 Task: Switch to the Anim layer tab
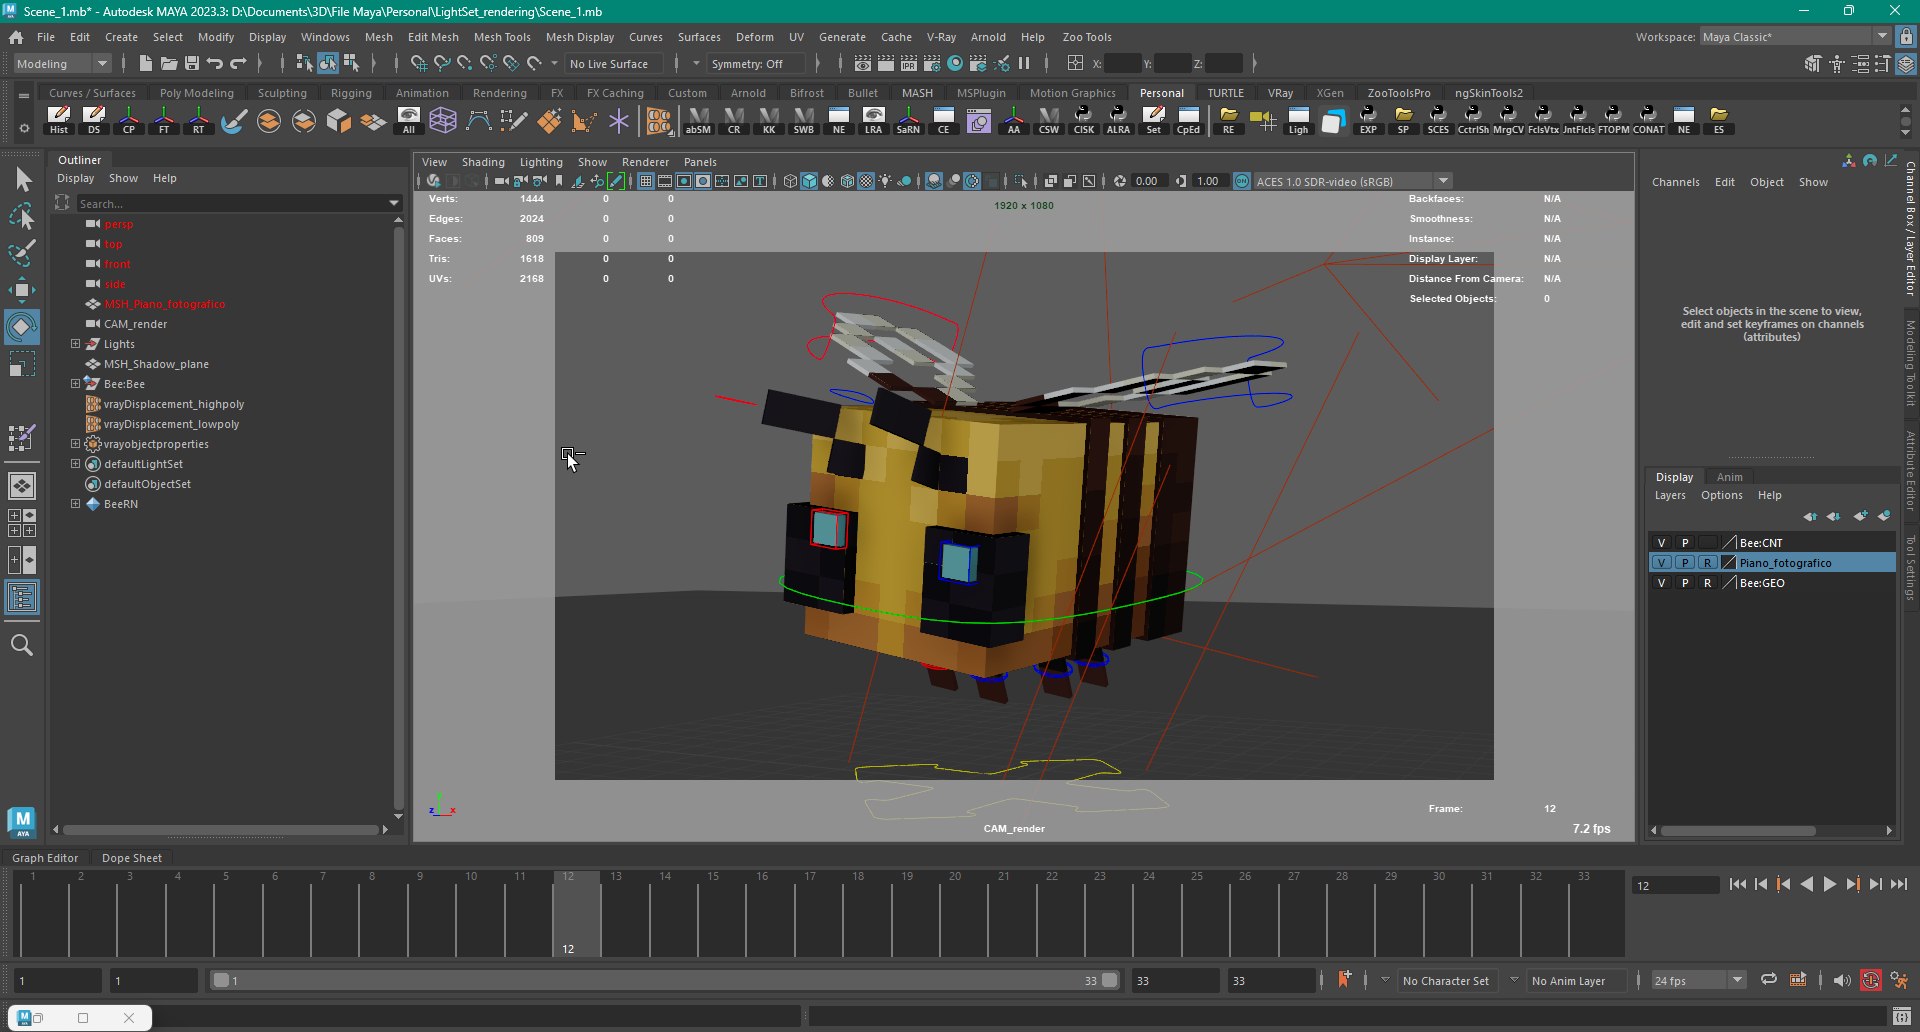tap(1729, 477)
